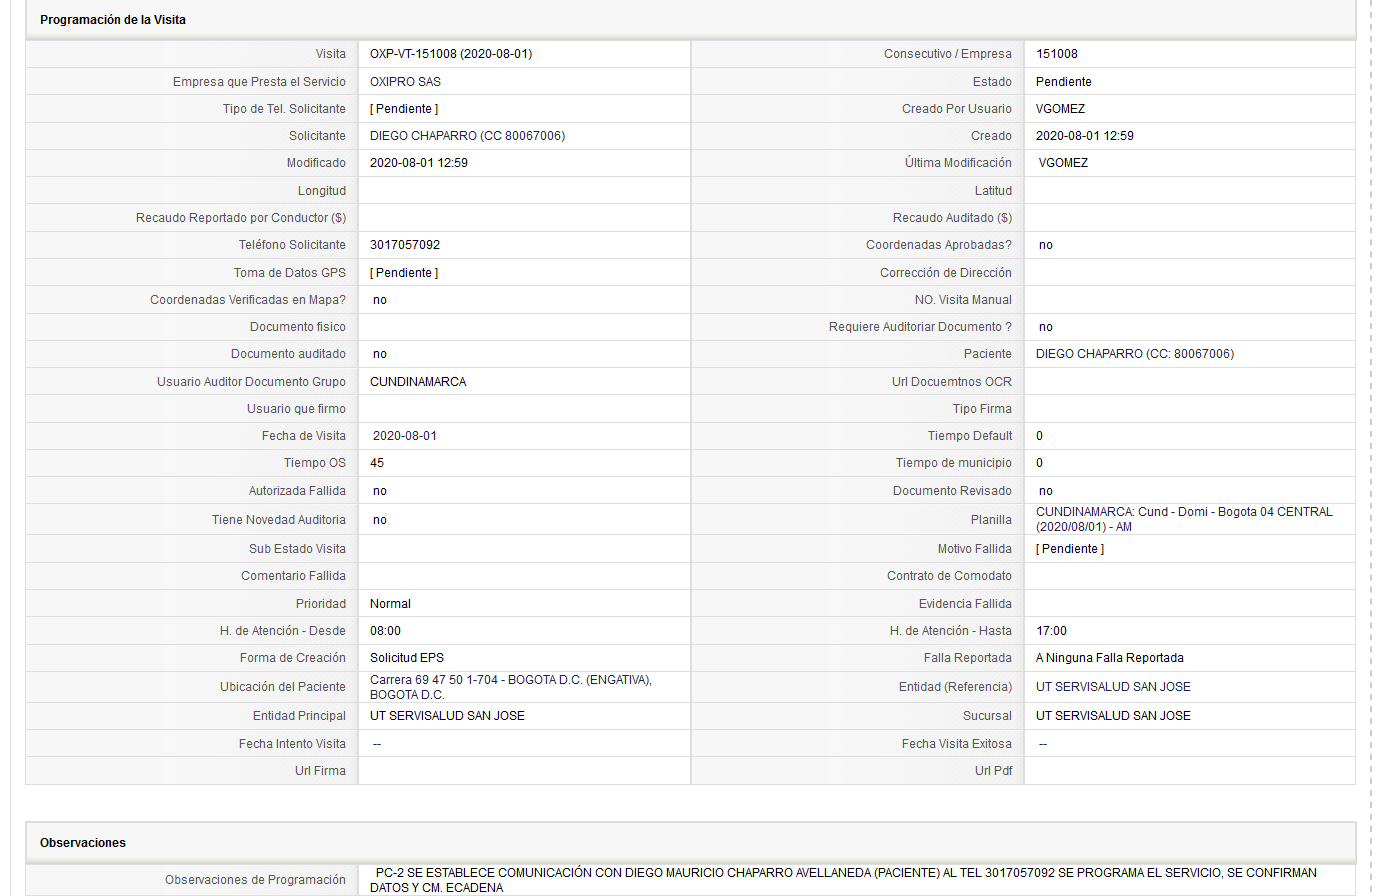Click the Tiempo OS value 45

[x=377, y=463]
